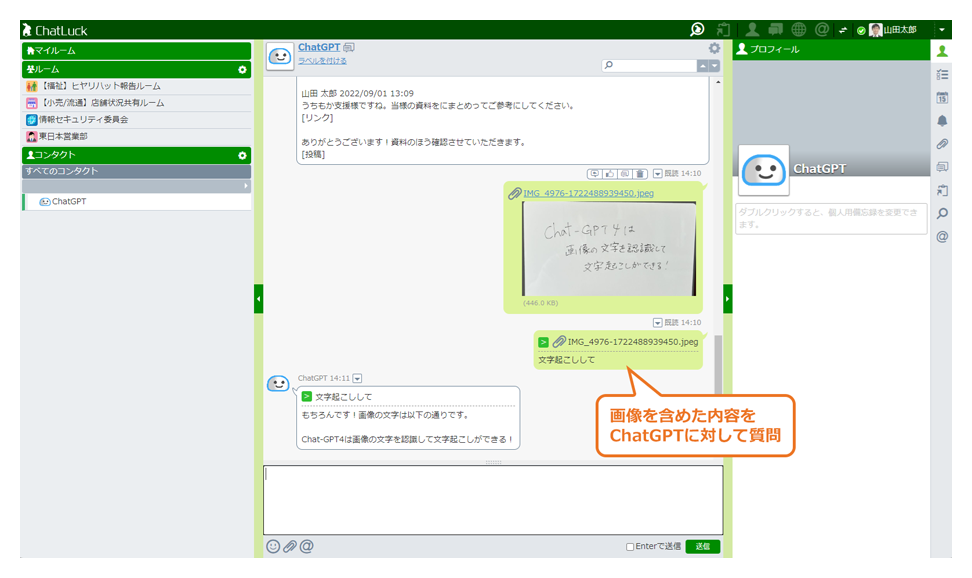972x578 pixels.
Task: Open attachments paperclip in right sidebar
Action: point(942,144)
